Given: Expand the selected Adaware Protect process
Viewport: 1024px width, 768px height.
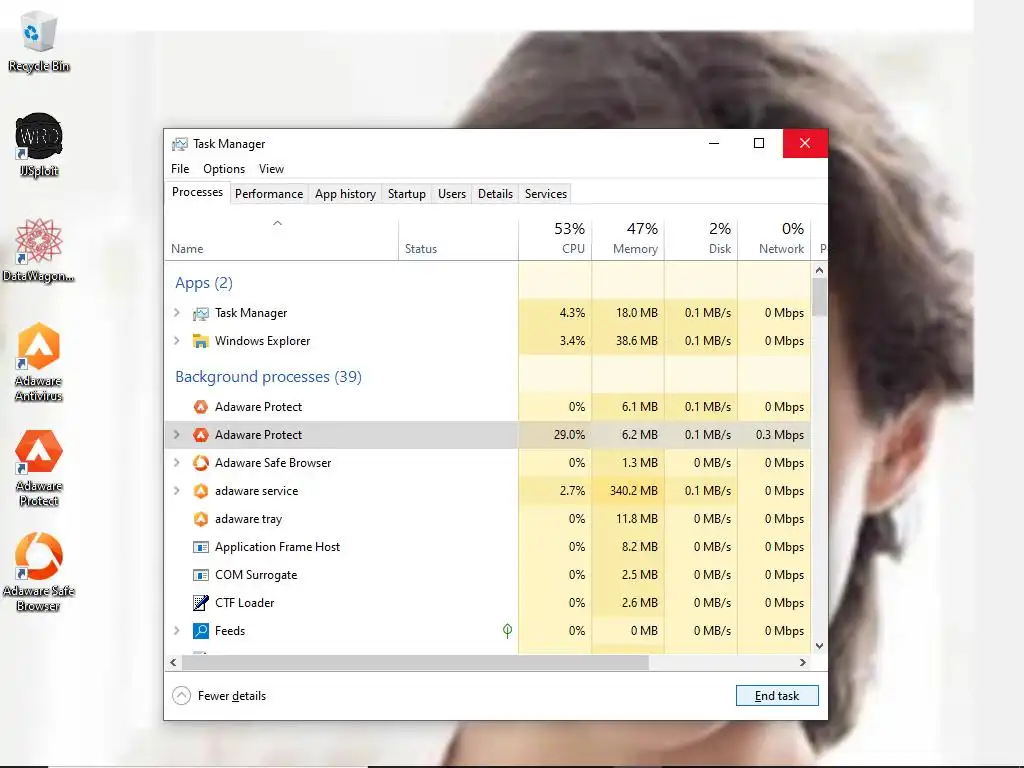Looking at the screenshot, I should pos(177,435).
